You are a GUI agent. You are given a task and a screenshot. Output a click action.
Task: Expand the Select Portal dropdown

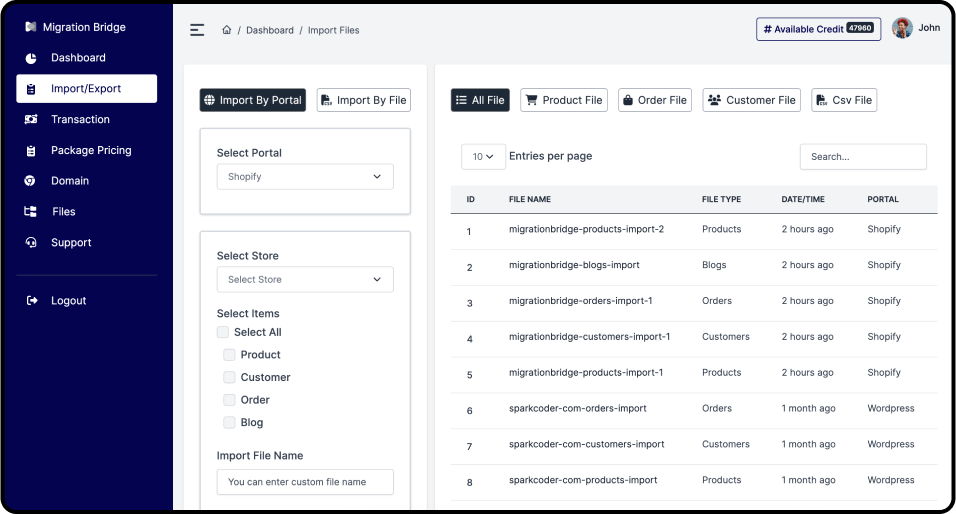point(305,177)
